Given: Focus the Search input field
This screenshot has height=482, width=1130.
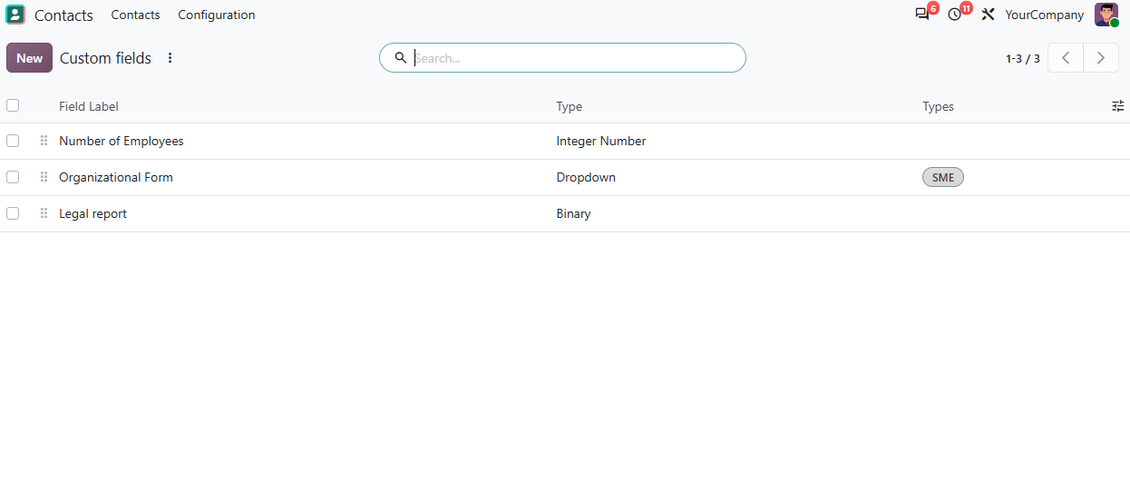Looking at the screenshot, I should [x=577, y=58].
